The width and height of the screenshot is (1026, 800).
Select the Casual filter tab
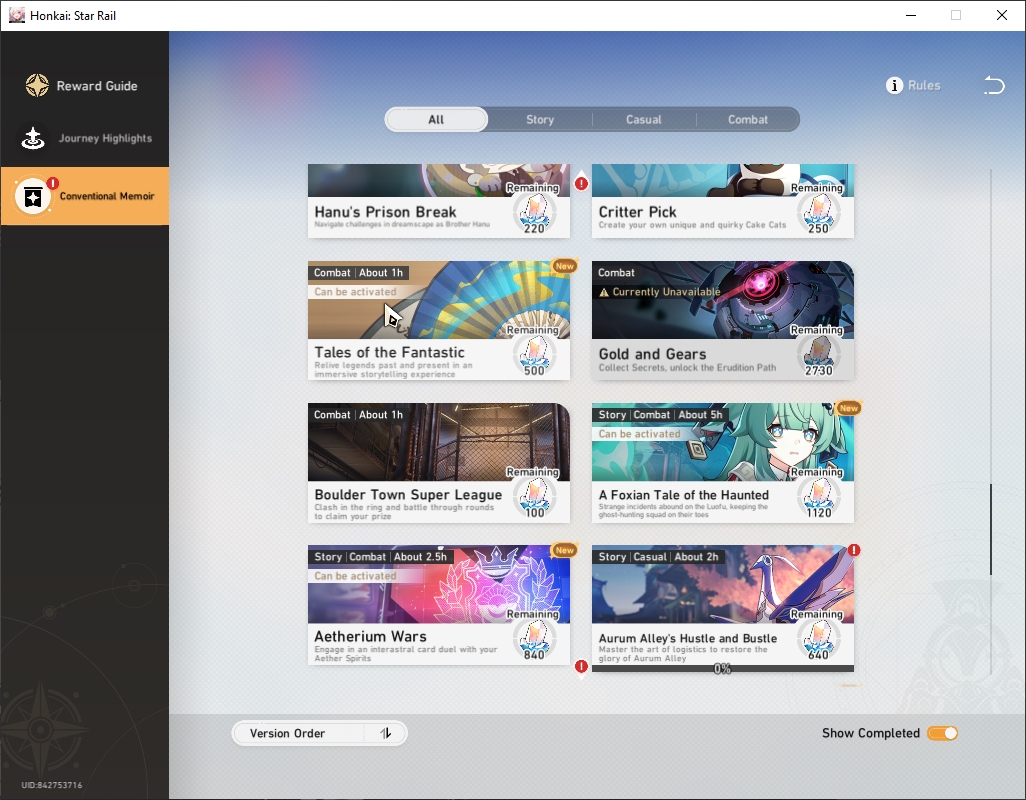point(643,120)
